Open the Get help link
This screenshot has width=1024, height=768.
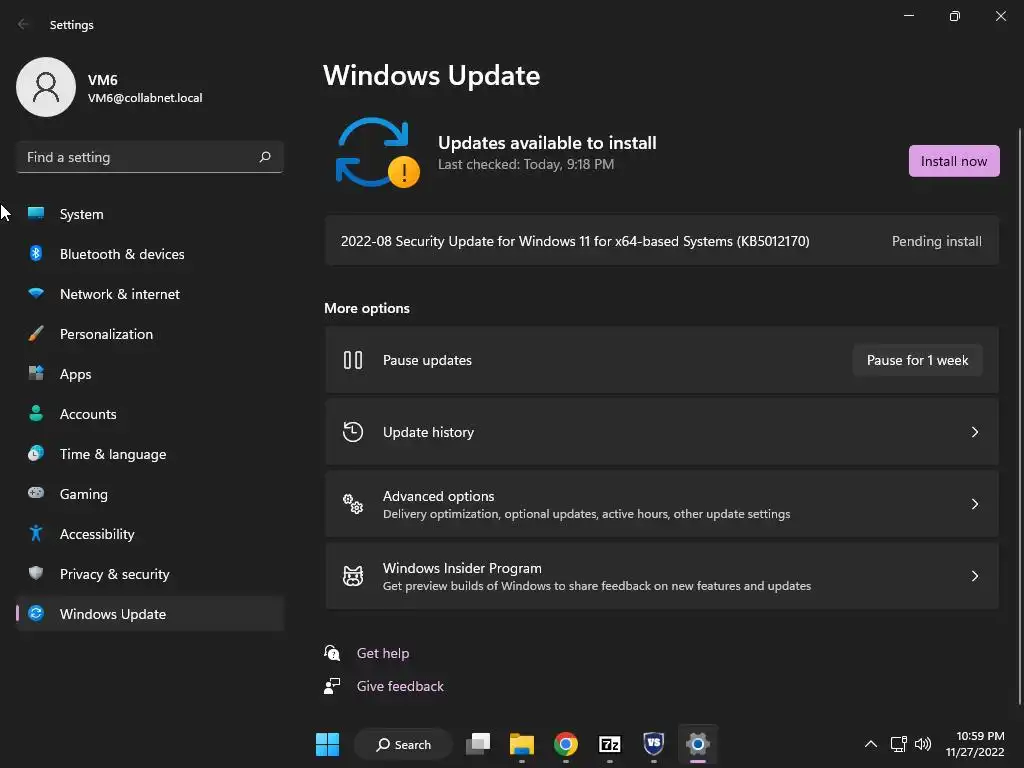click(x=383, y=652)
